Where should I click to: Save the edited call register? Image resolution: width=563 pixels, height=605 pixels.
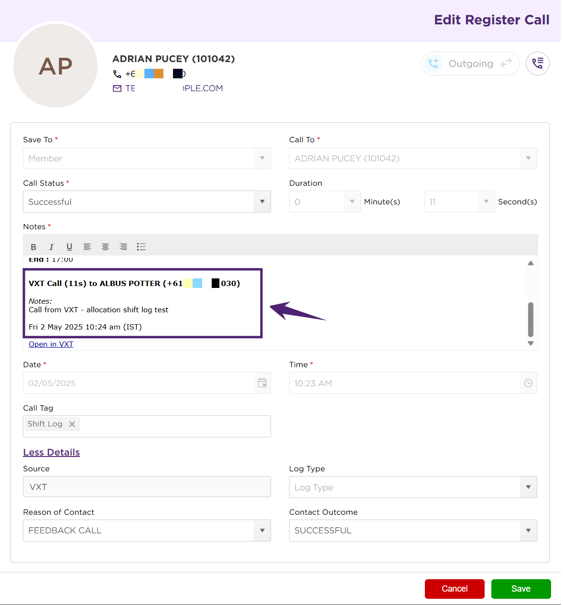(521, 589)
